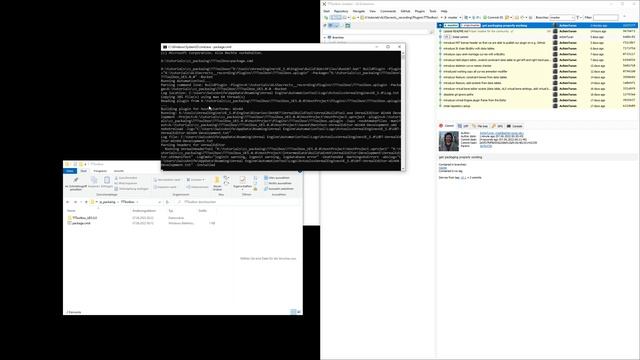The image size is (640, 360).
Task: Open the Repository menu in Git Extensions
Action: [x=341, y=11]
